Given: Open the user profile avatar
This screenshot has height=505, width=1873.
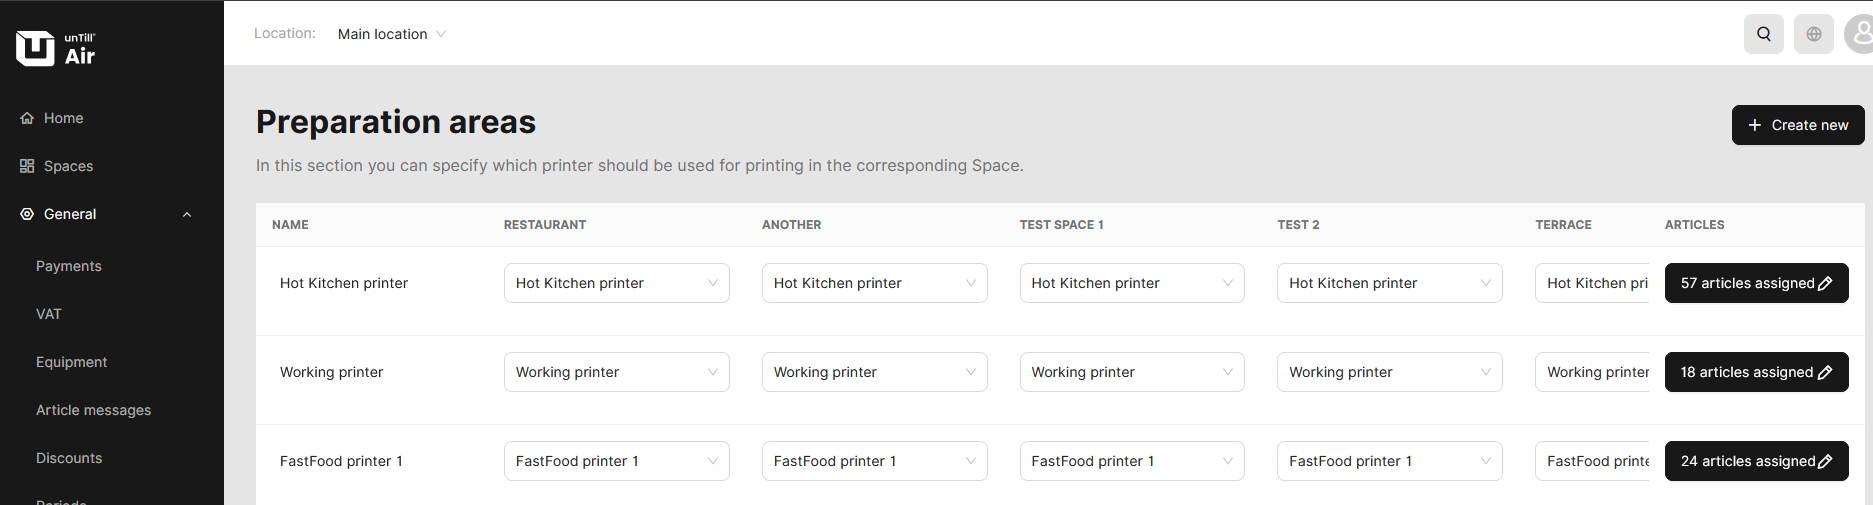Looking at the screenshot, I should [1859, 34].
